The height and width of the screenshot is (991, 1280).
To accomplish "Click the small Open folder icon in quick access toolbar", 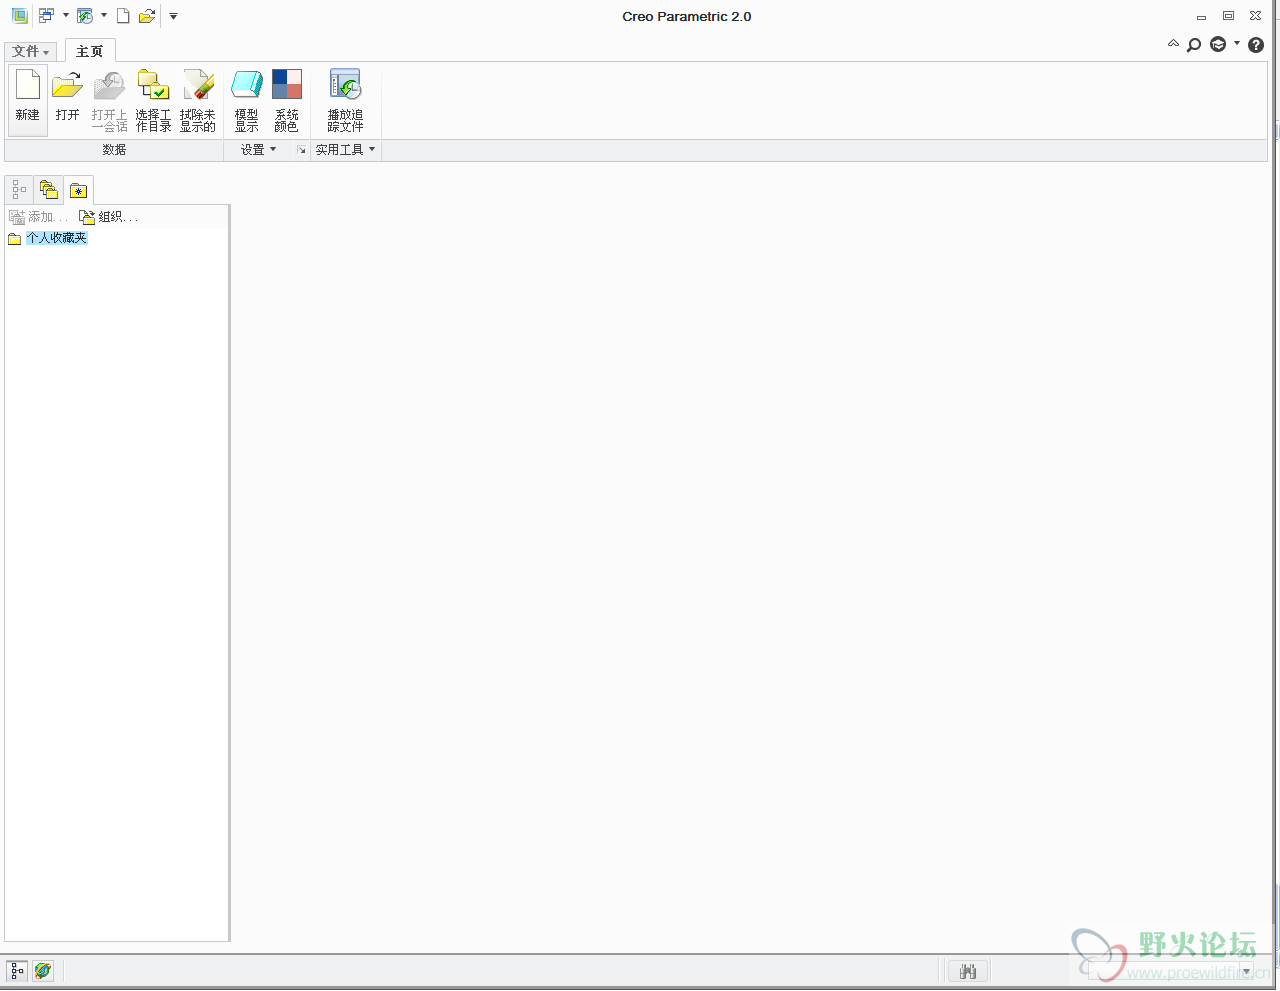I will pos(147,16).
